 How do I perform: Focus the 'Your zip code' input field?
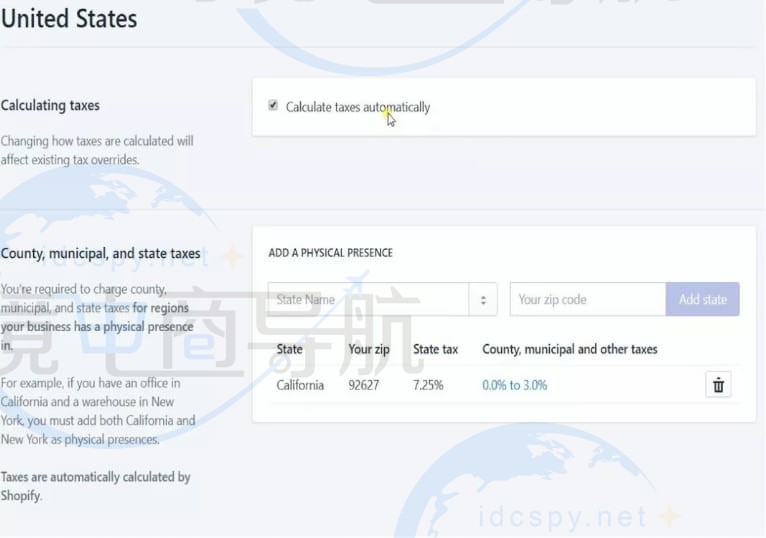(587, 299)
